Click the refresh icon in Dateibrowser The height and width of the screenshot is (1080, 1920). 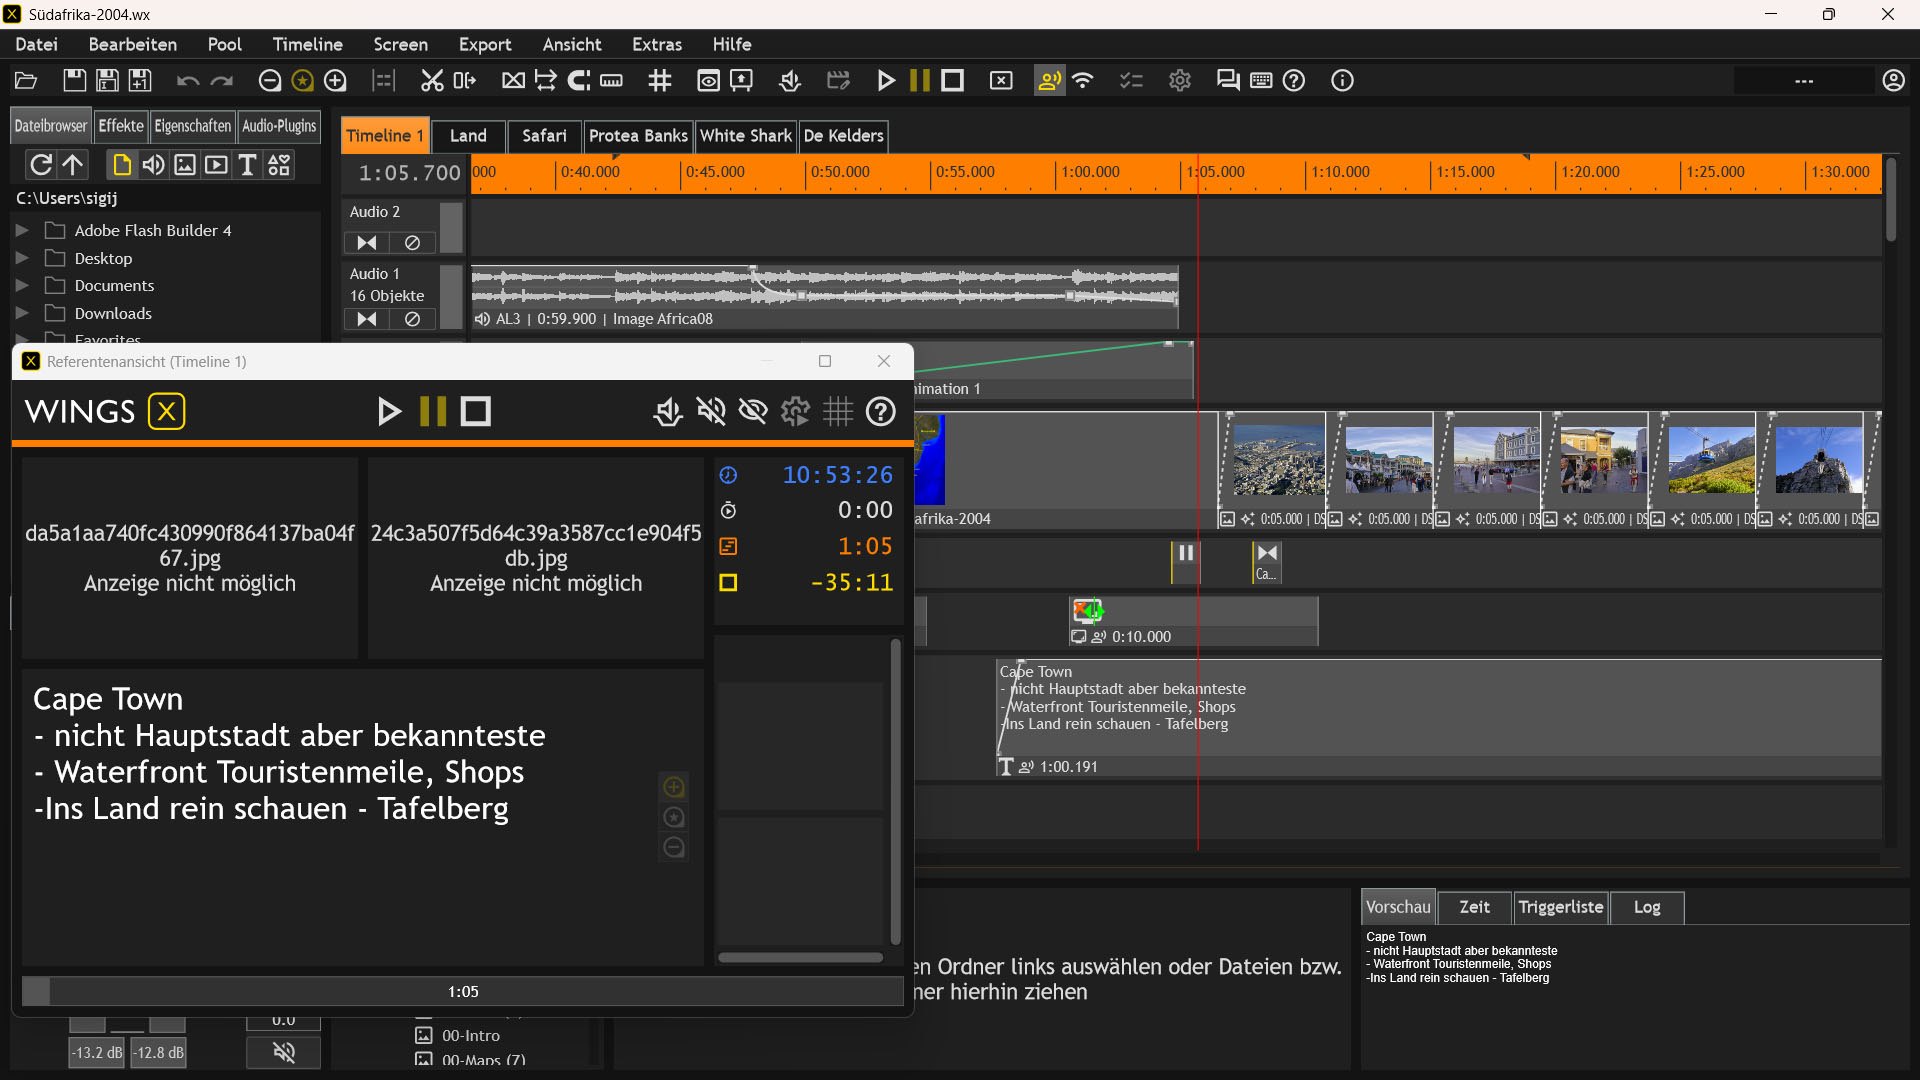[41, 165]
